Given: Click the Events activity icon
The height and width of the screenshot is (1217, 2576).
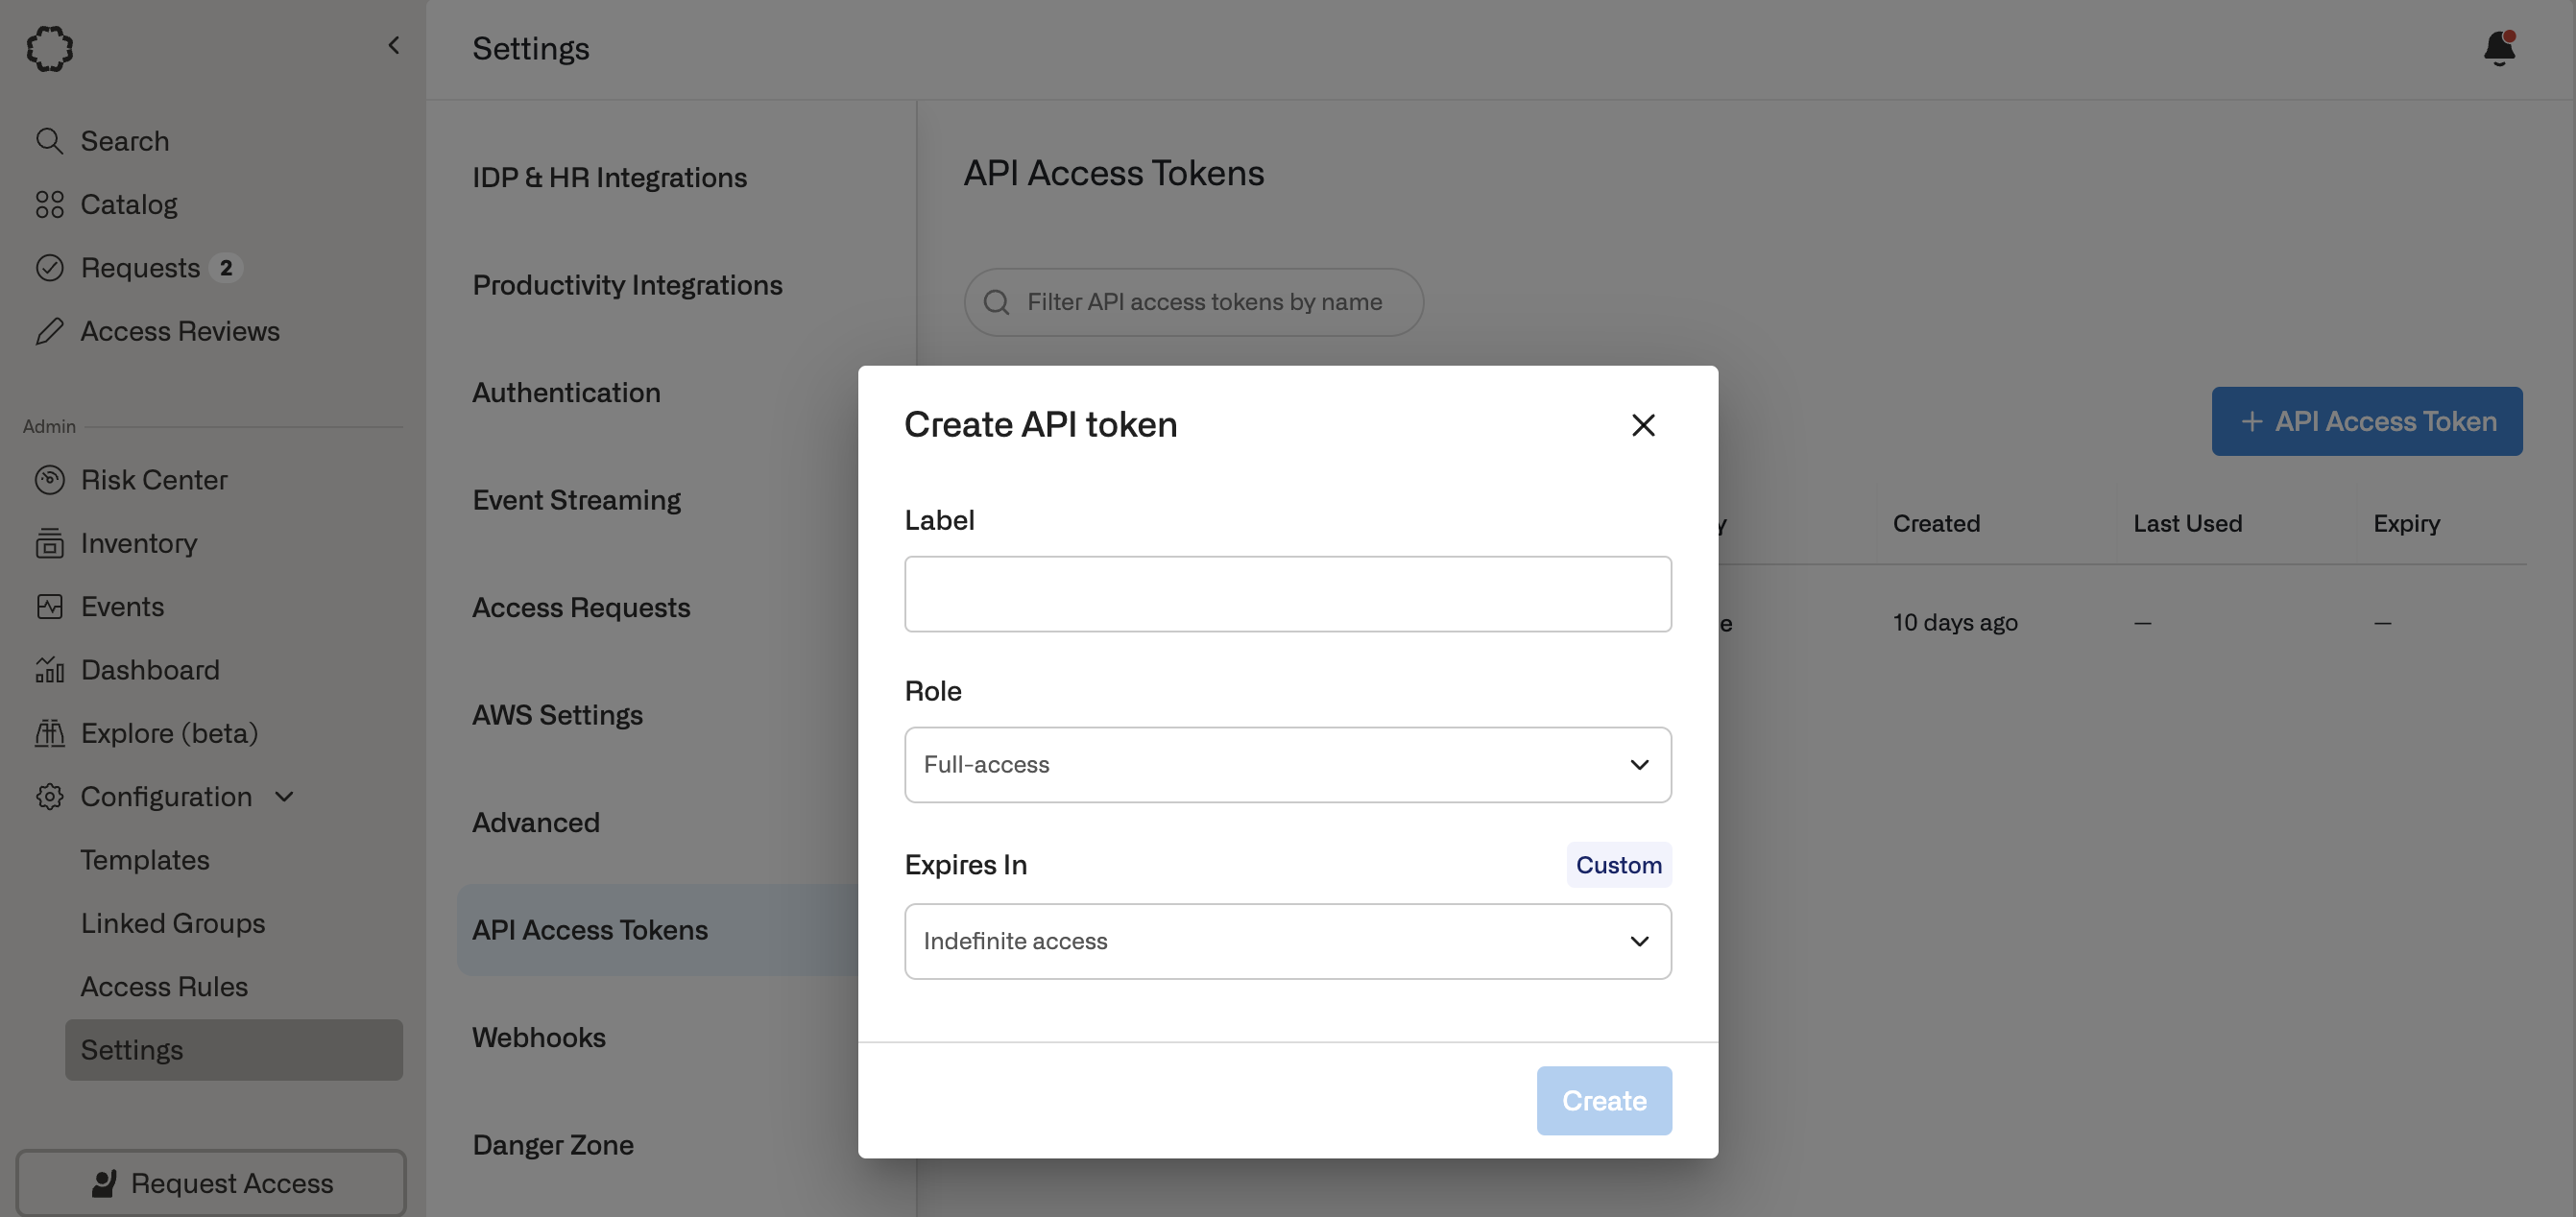Looking at the screenshot, I should [x=49, y=607].
